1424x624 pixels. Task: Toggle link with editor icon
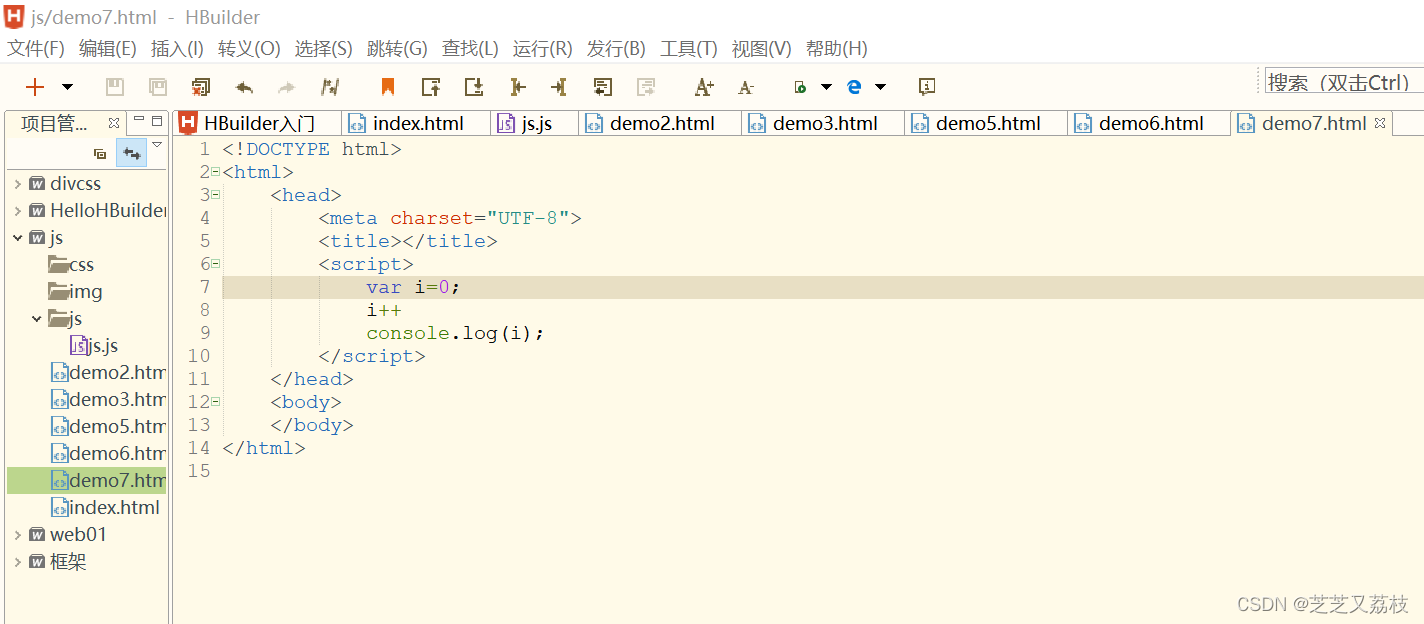click(x=131, y=153)
